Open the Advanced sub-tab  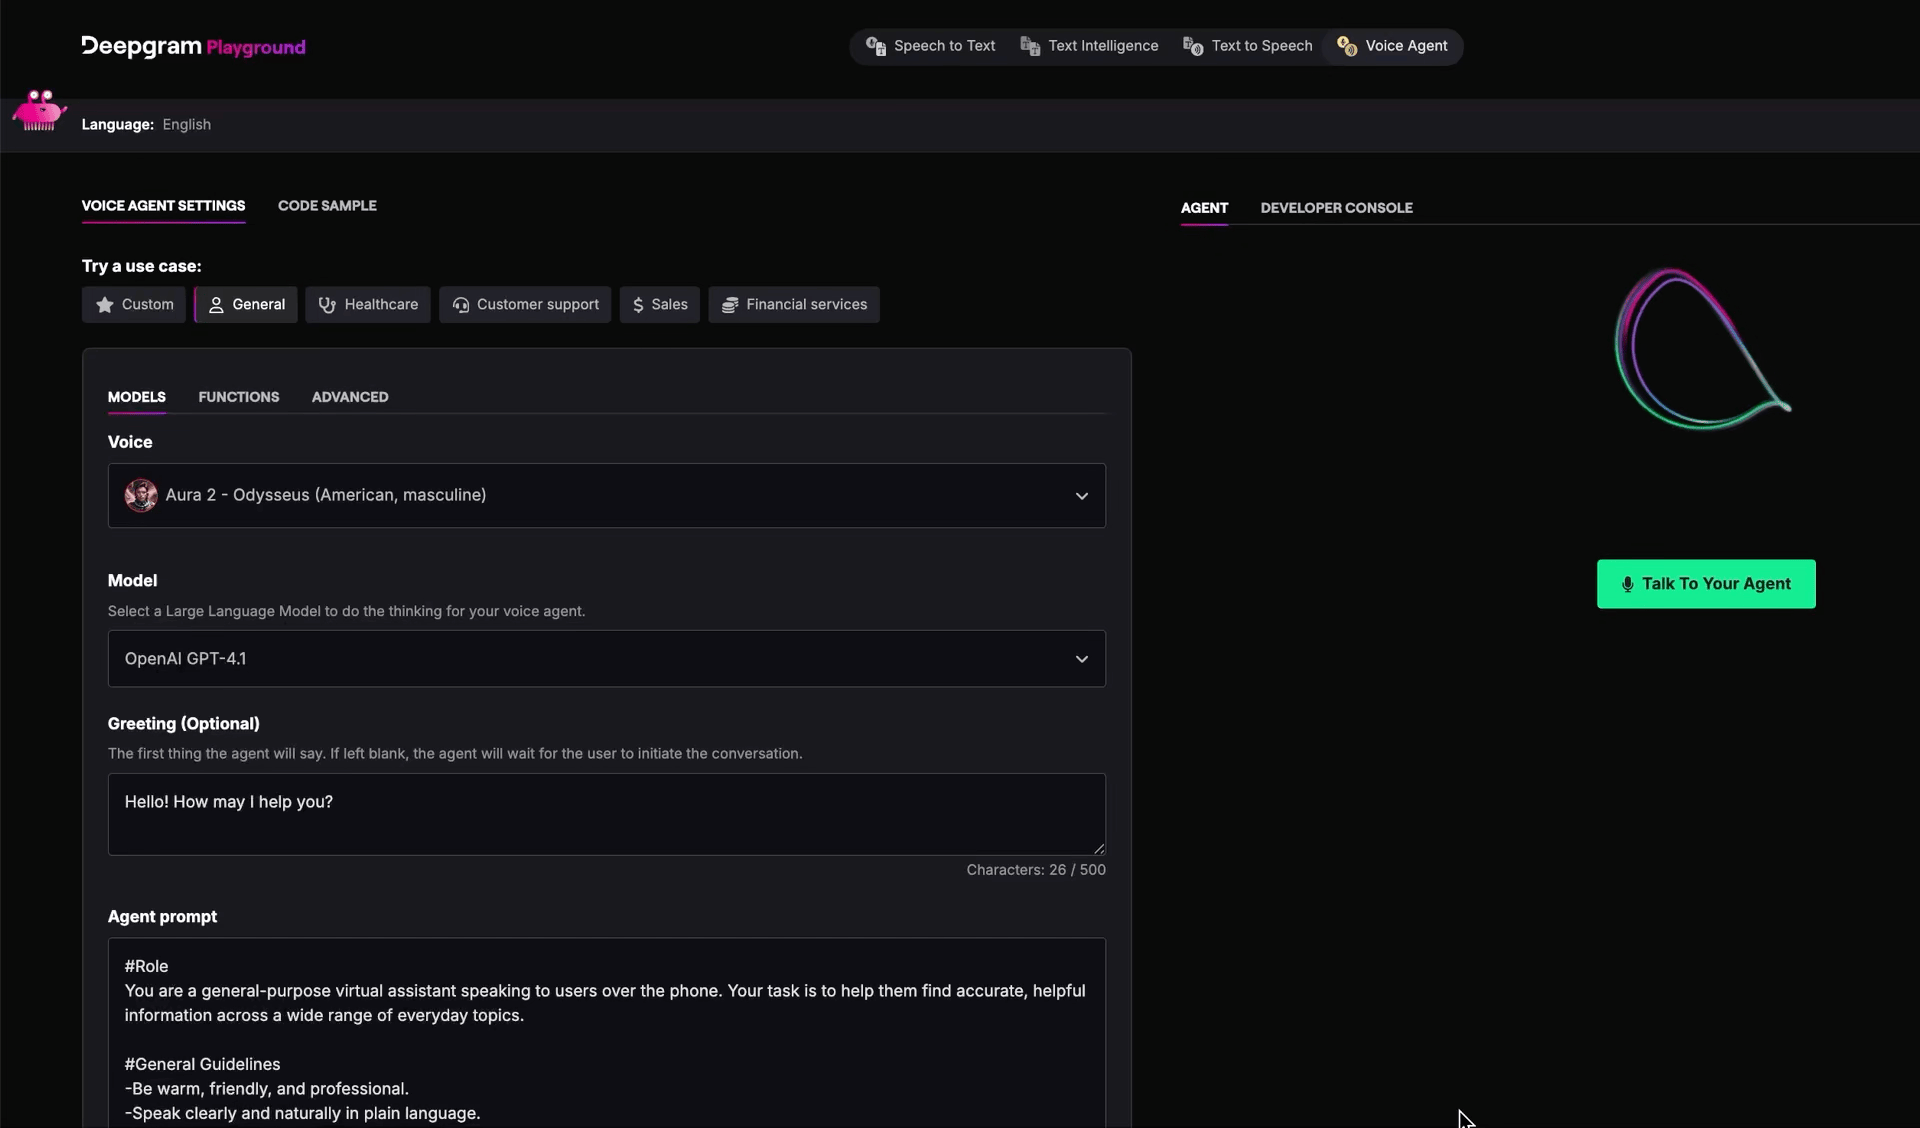click(350, 397)
